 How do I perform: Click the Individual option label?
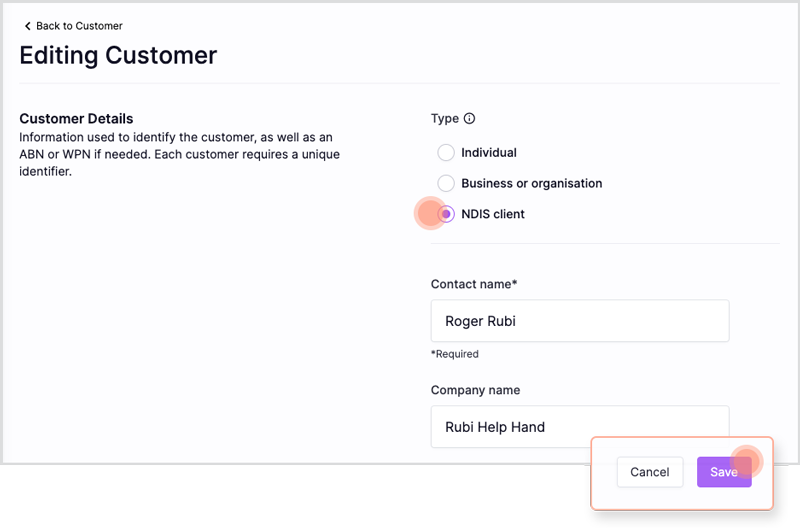489,153
